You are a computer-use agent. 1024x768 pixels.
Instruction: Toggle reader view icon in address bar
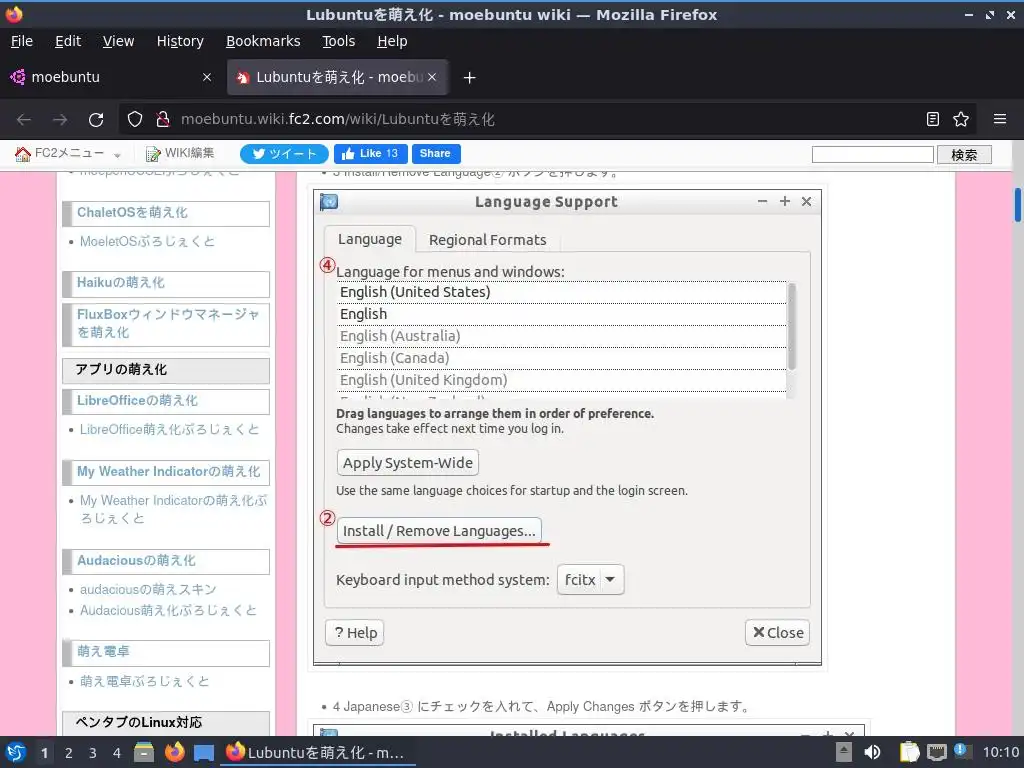[x=933, y=119]
